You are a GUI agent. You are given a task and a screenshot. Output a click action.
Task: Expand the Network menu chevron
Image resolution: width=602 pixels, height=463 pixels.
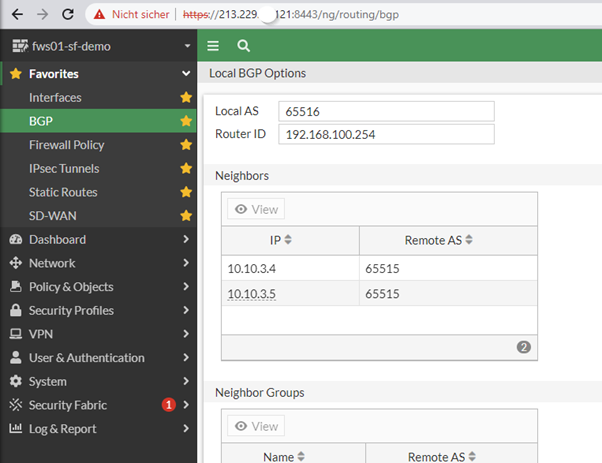pyautogui.click(x=186, y=263)
